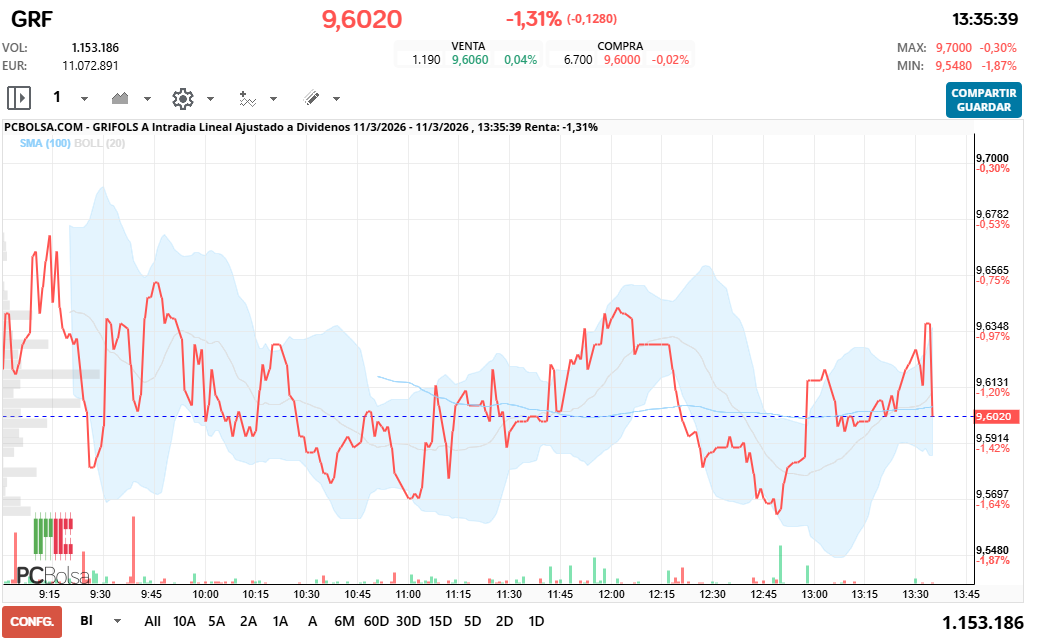This screenshot has height=643, width=1037.
Task: Open the dropdown arrow beside settings gear
Action: point(210,99)
